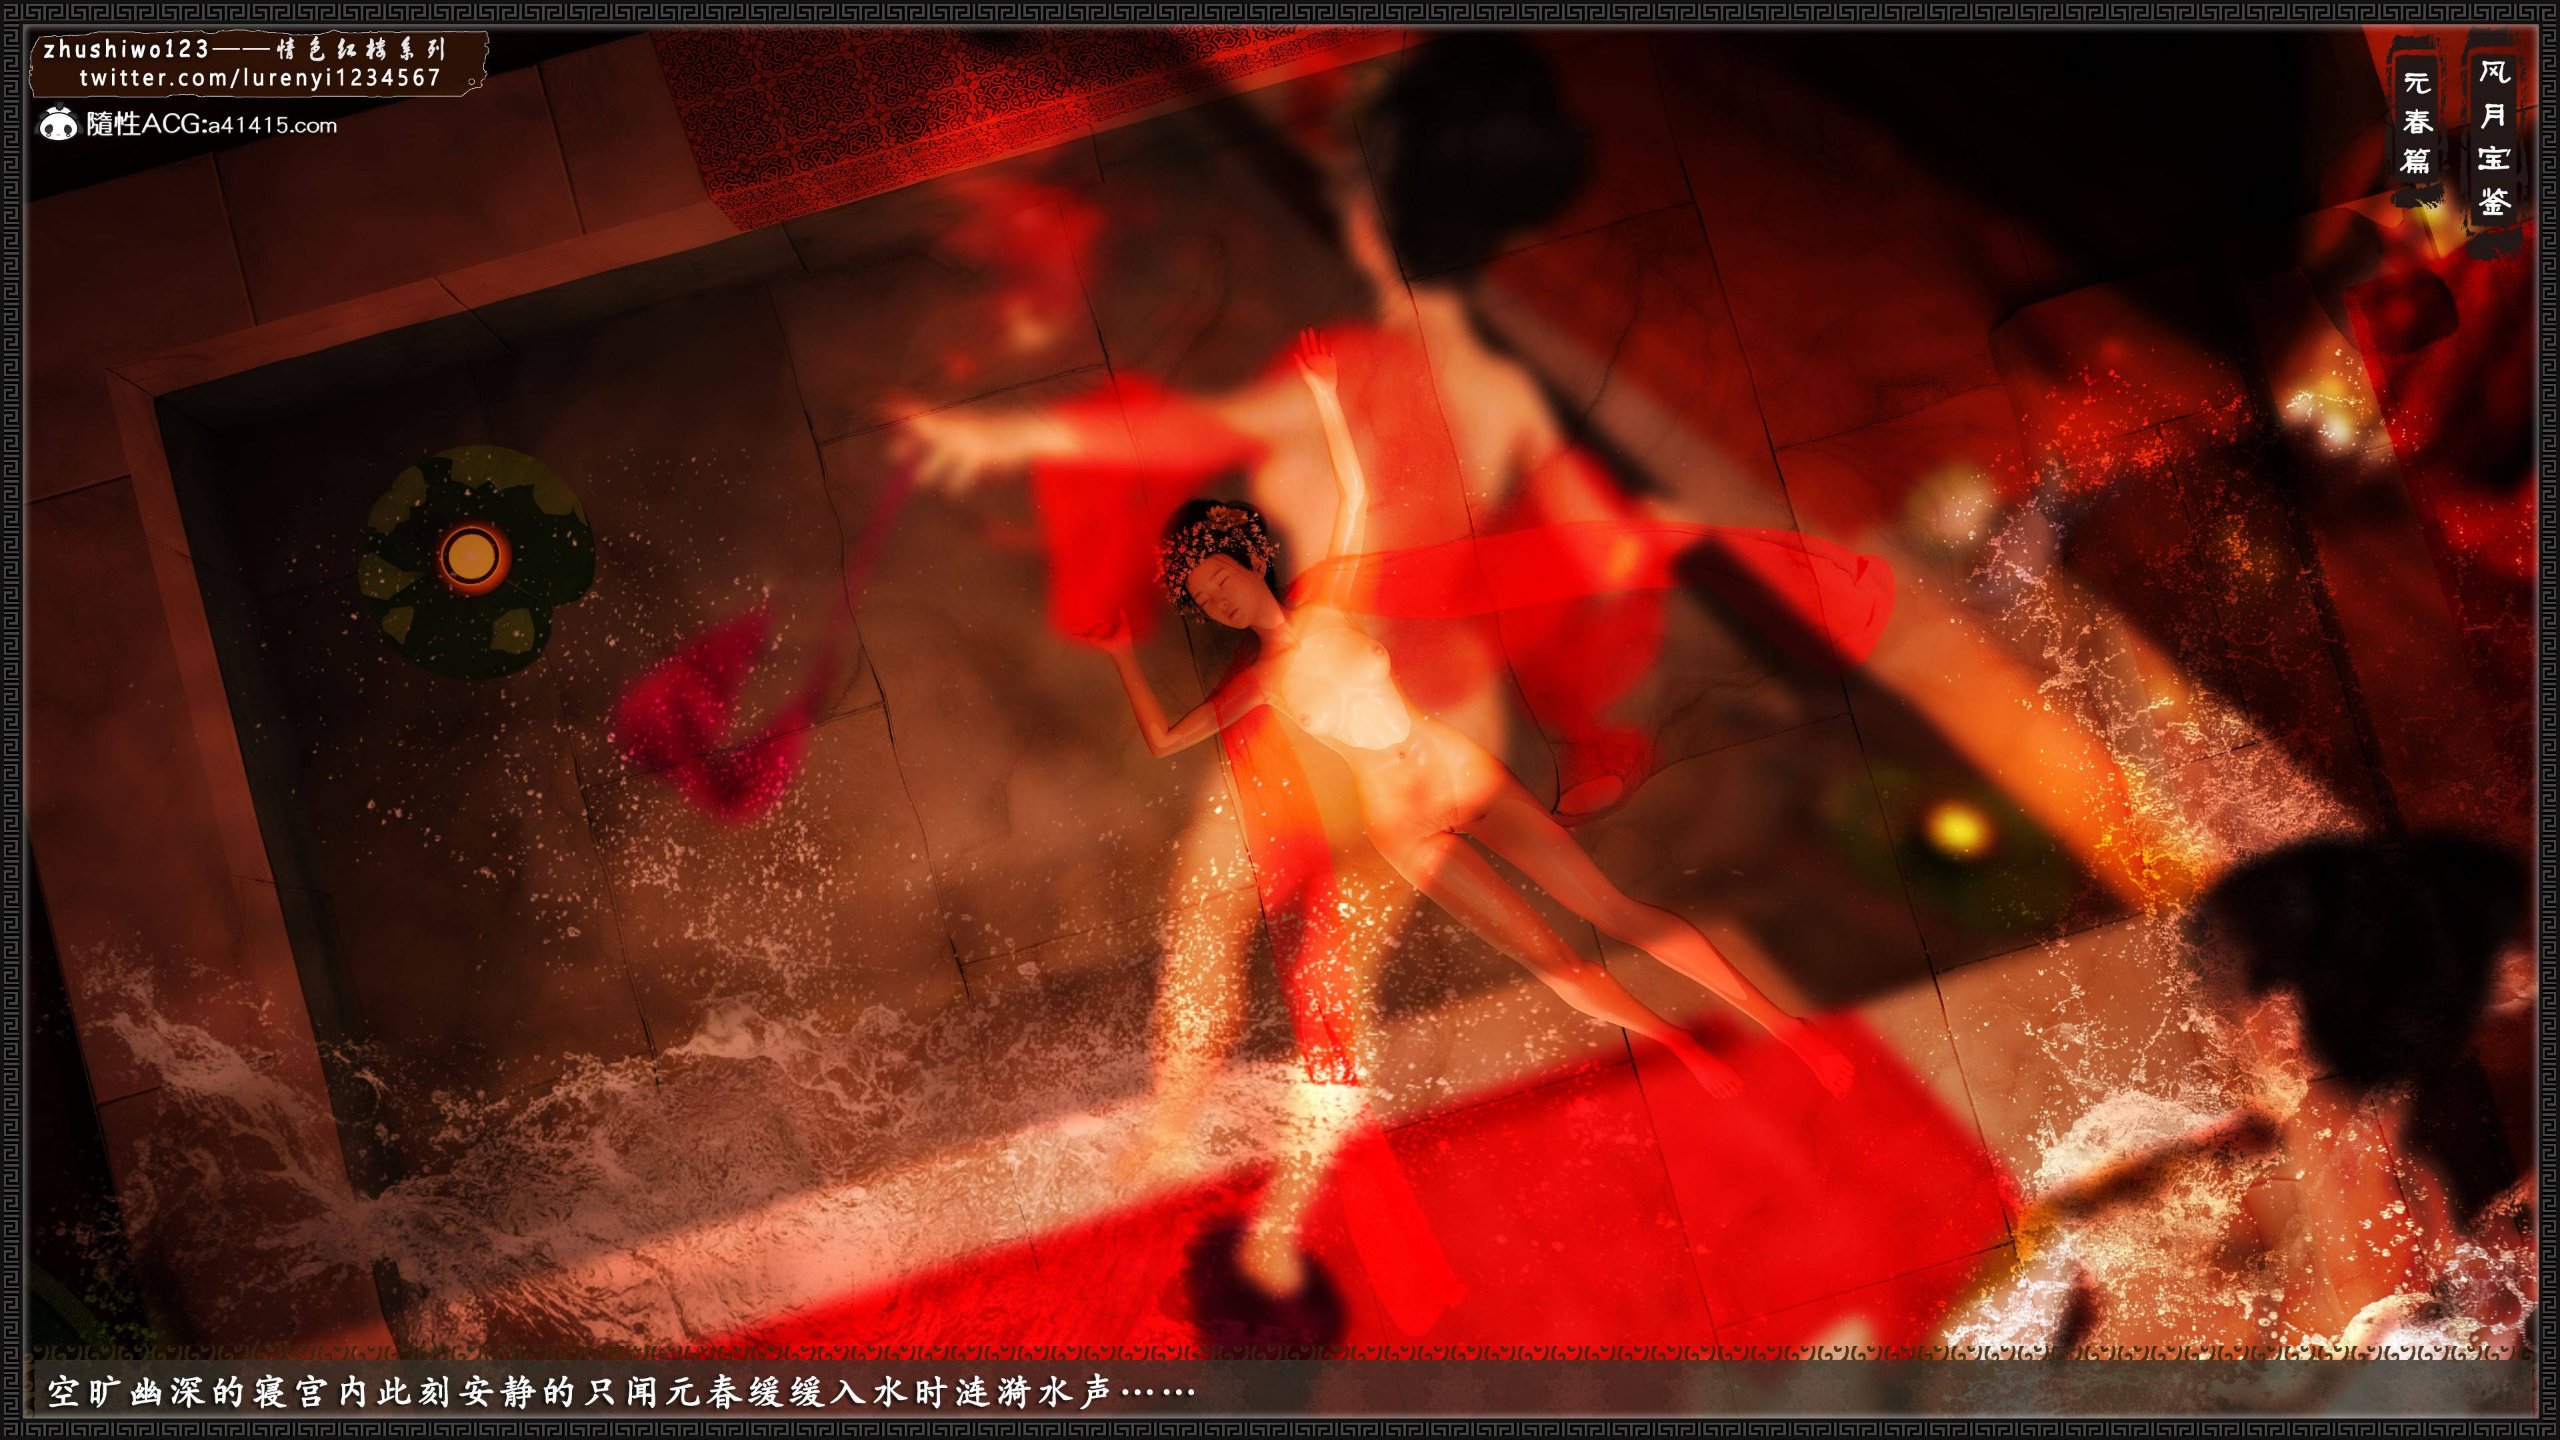Screen dimensions: 2560x1440
Task: Click the zhushiwo123 author watermark text
Action: pos(126,49)
